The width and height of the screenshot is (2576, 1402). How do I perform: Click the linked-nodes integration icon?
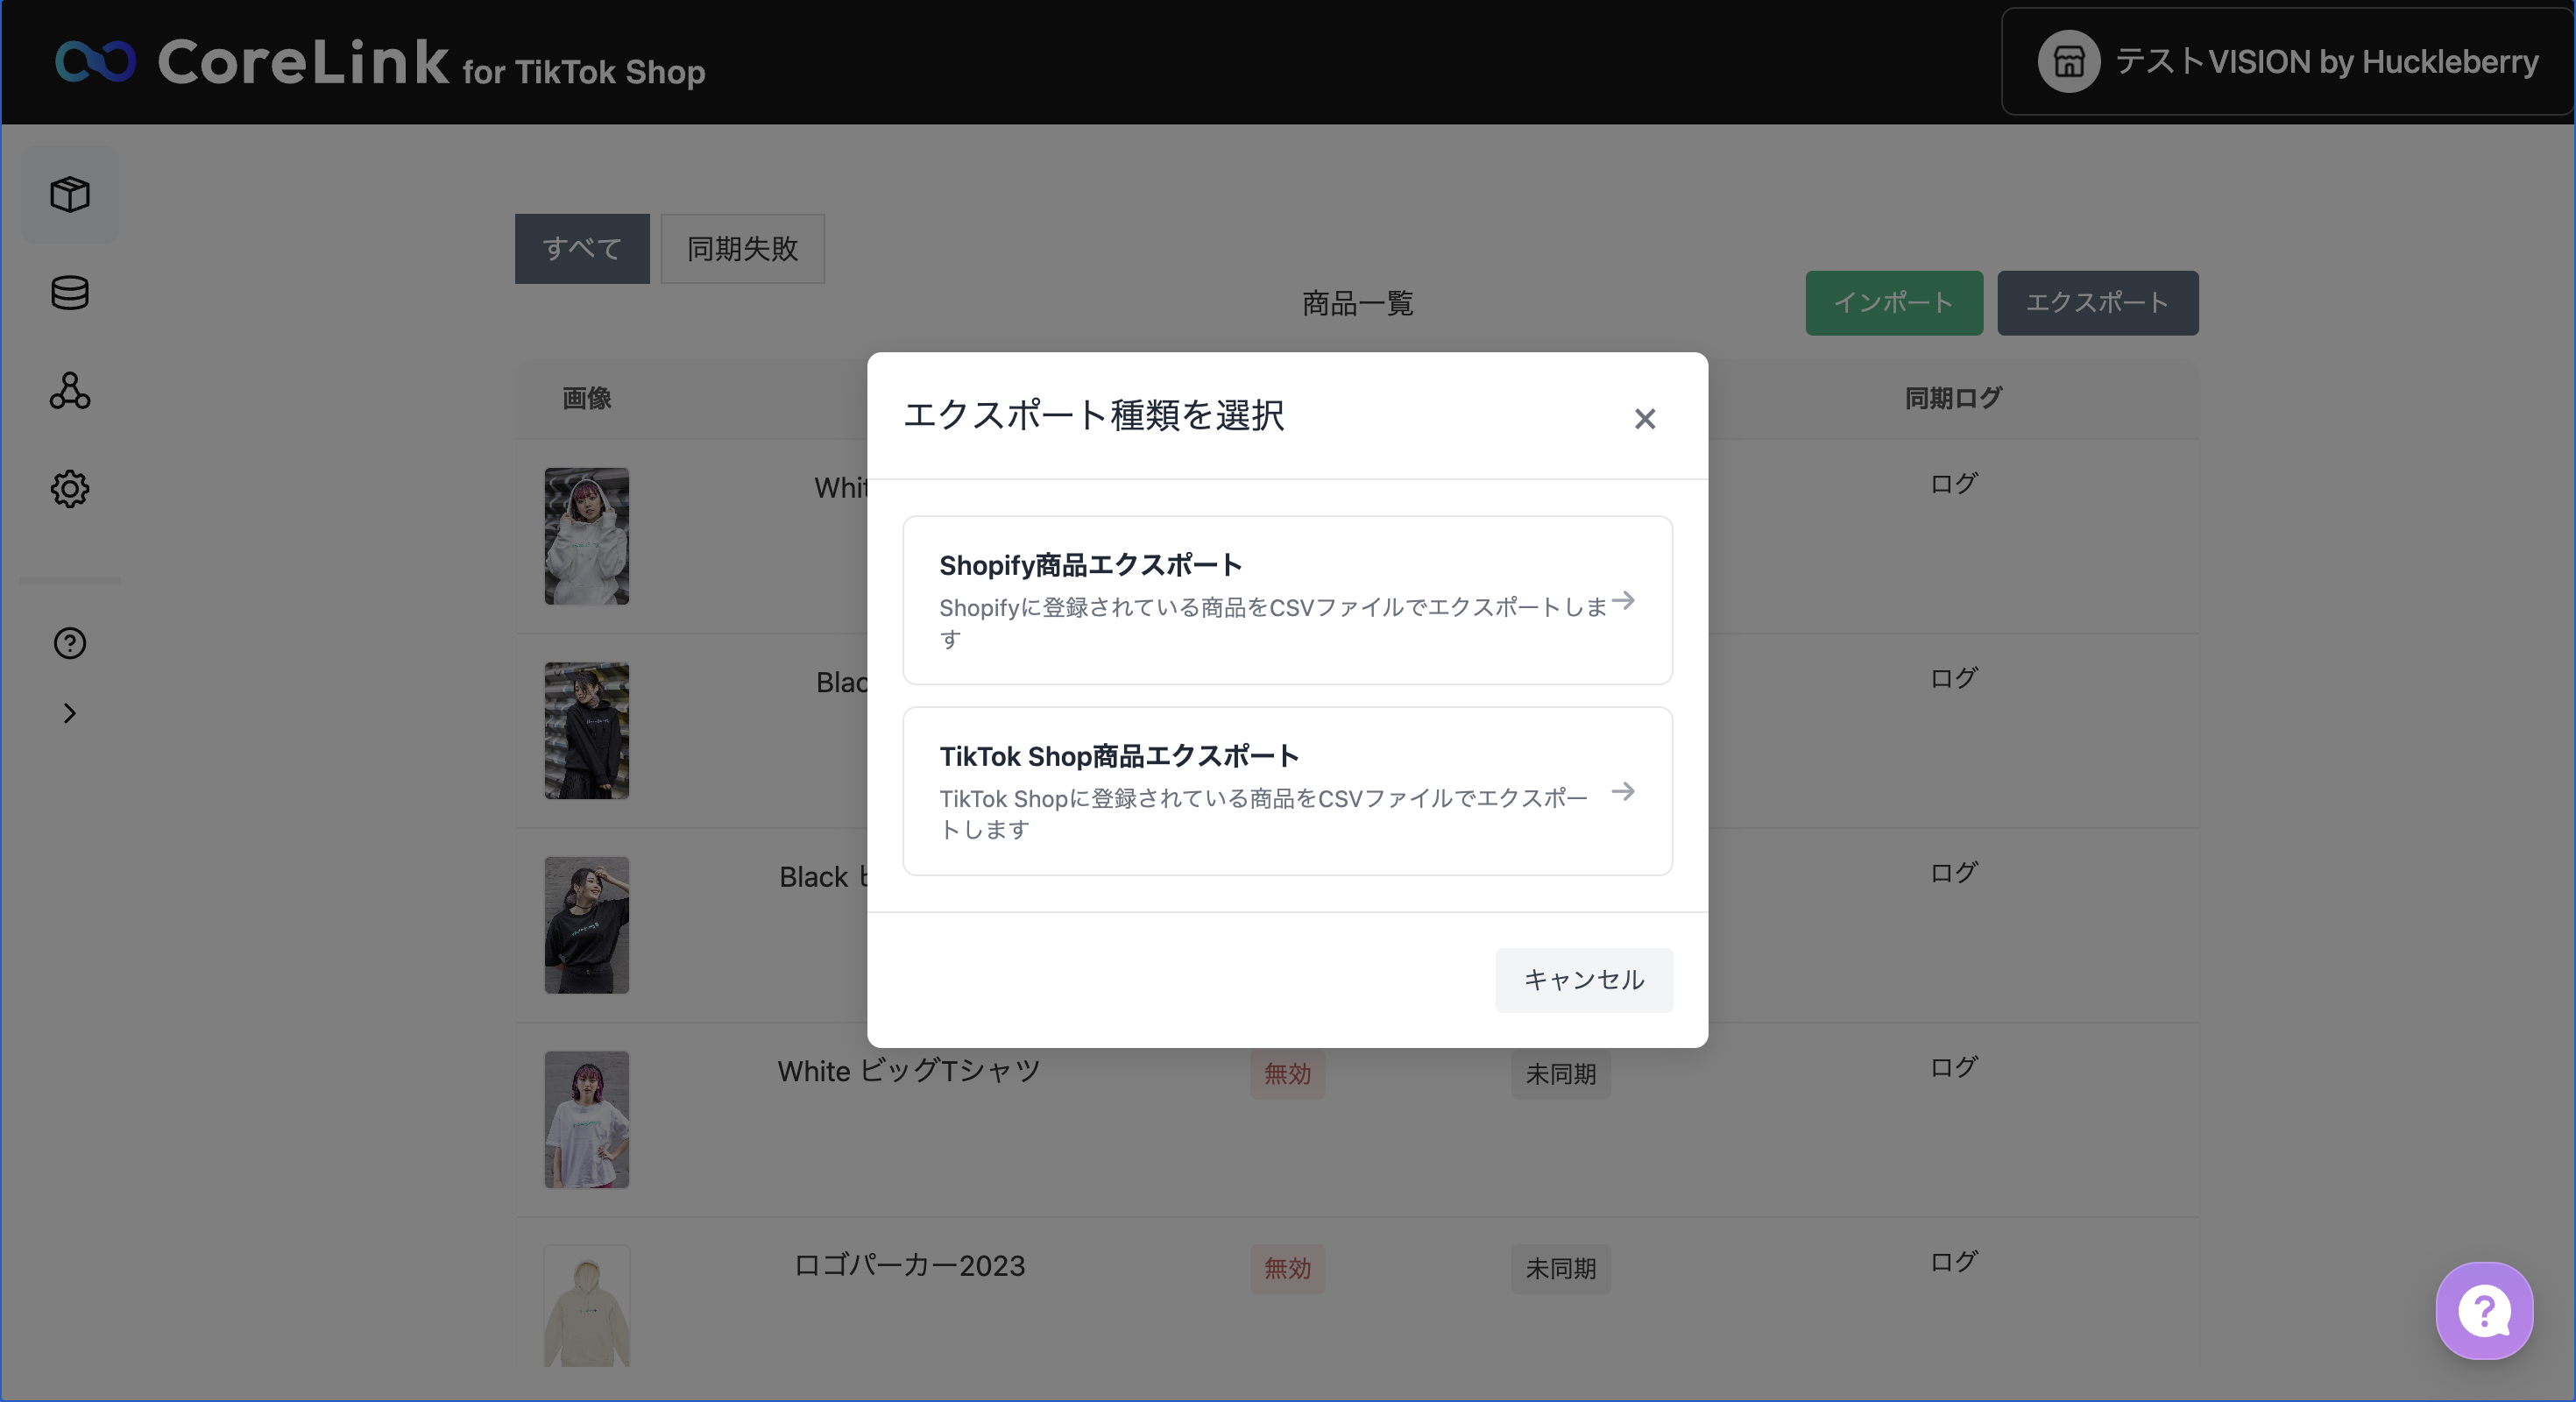click(70, 390)
